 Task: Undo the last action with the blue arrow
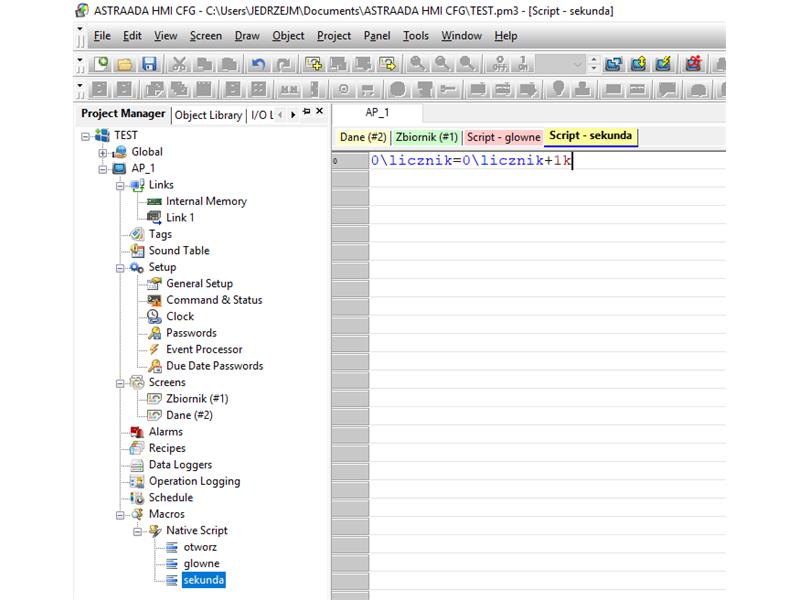coord(259,64)
